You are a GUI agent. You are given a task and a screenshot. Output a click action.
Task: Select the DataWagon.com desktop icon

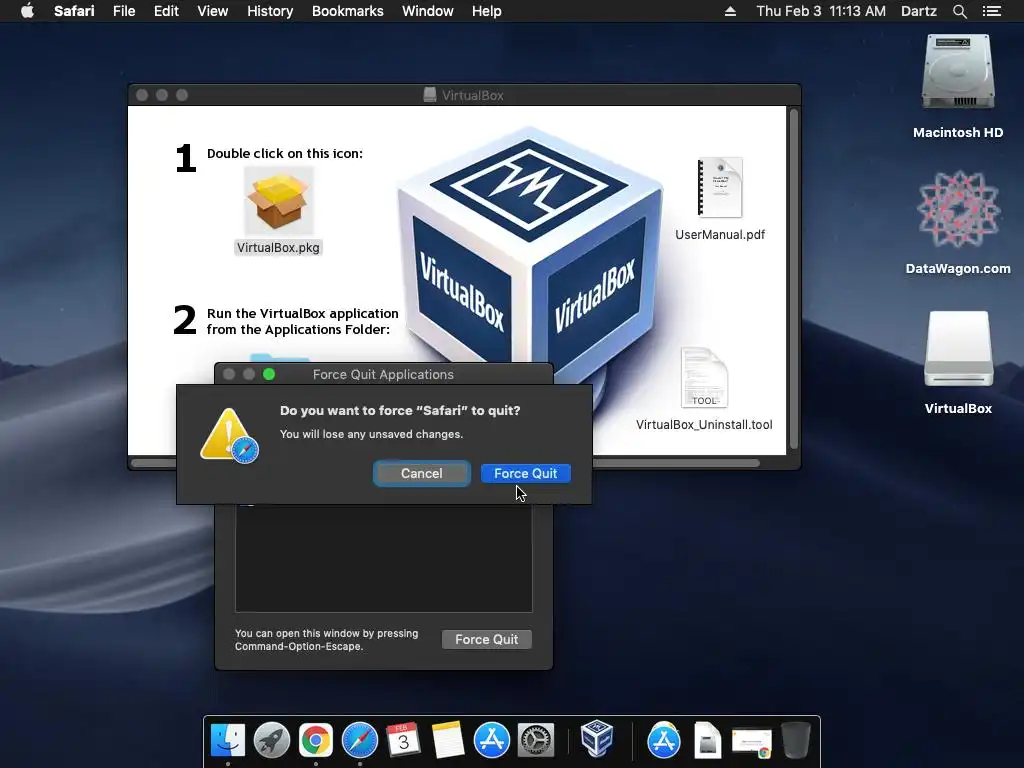[958, 209]
